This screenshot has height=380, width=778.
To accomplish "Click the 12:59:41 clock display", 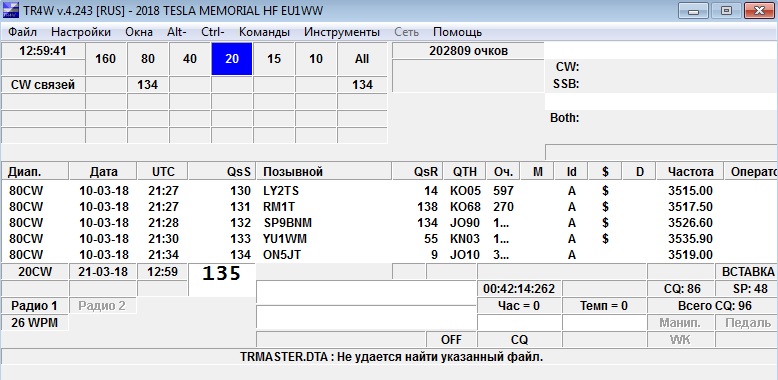I will click(43, 51).
